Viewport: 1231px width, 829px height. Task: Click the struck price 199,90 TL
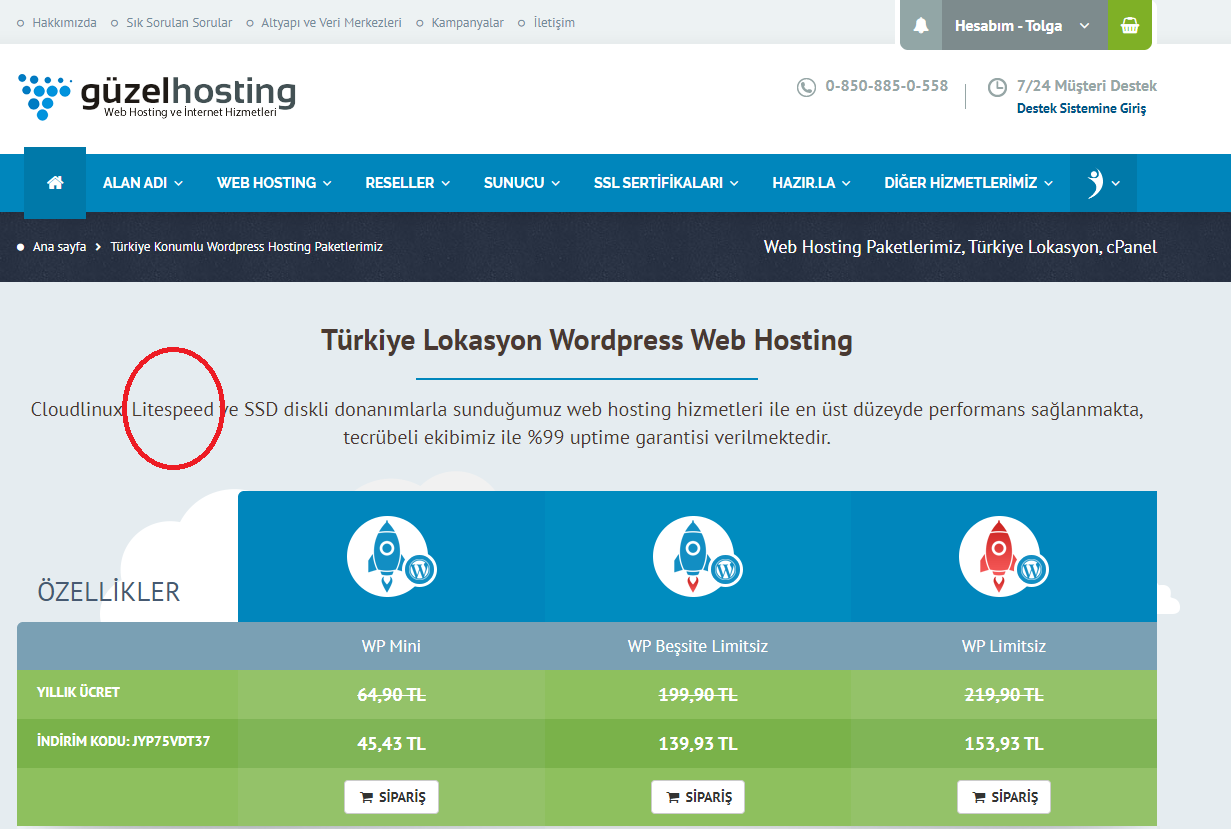698,695
